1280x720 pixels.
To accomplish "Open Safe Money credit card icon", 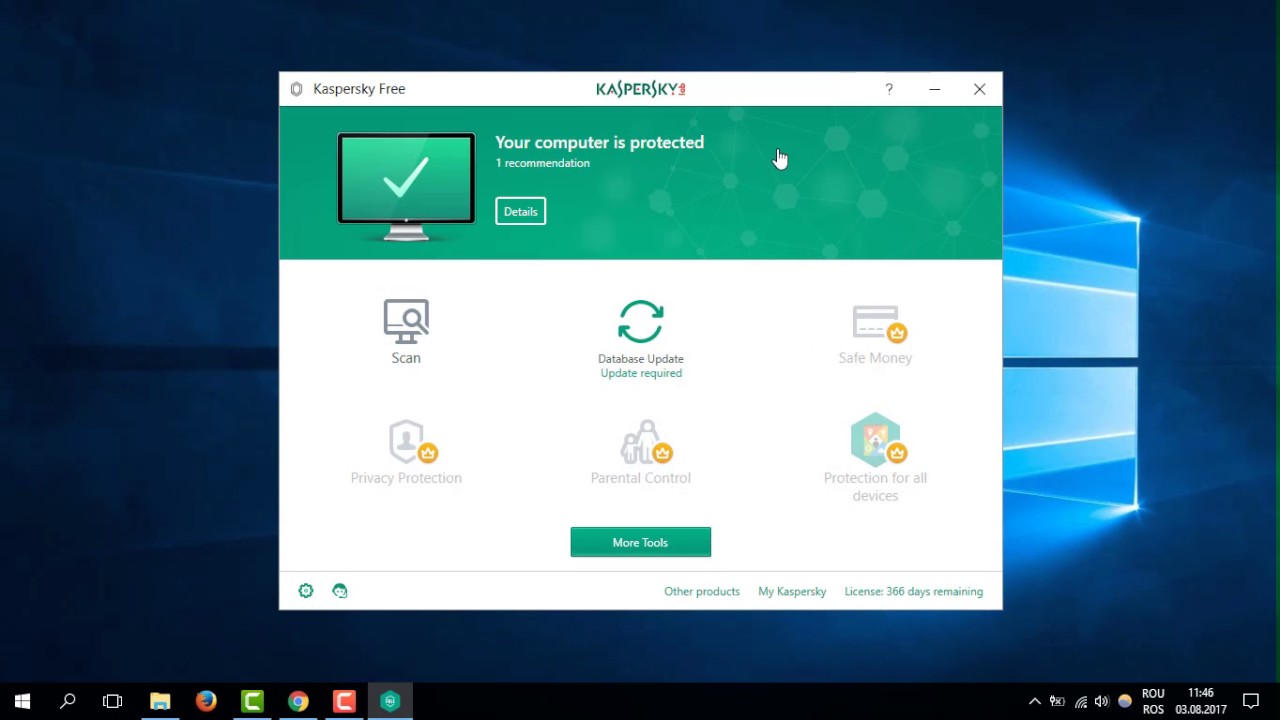I will [x=878, y=323].
